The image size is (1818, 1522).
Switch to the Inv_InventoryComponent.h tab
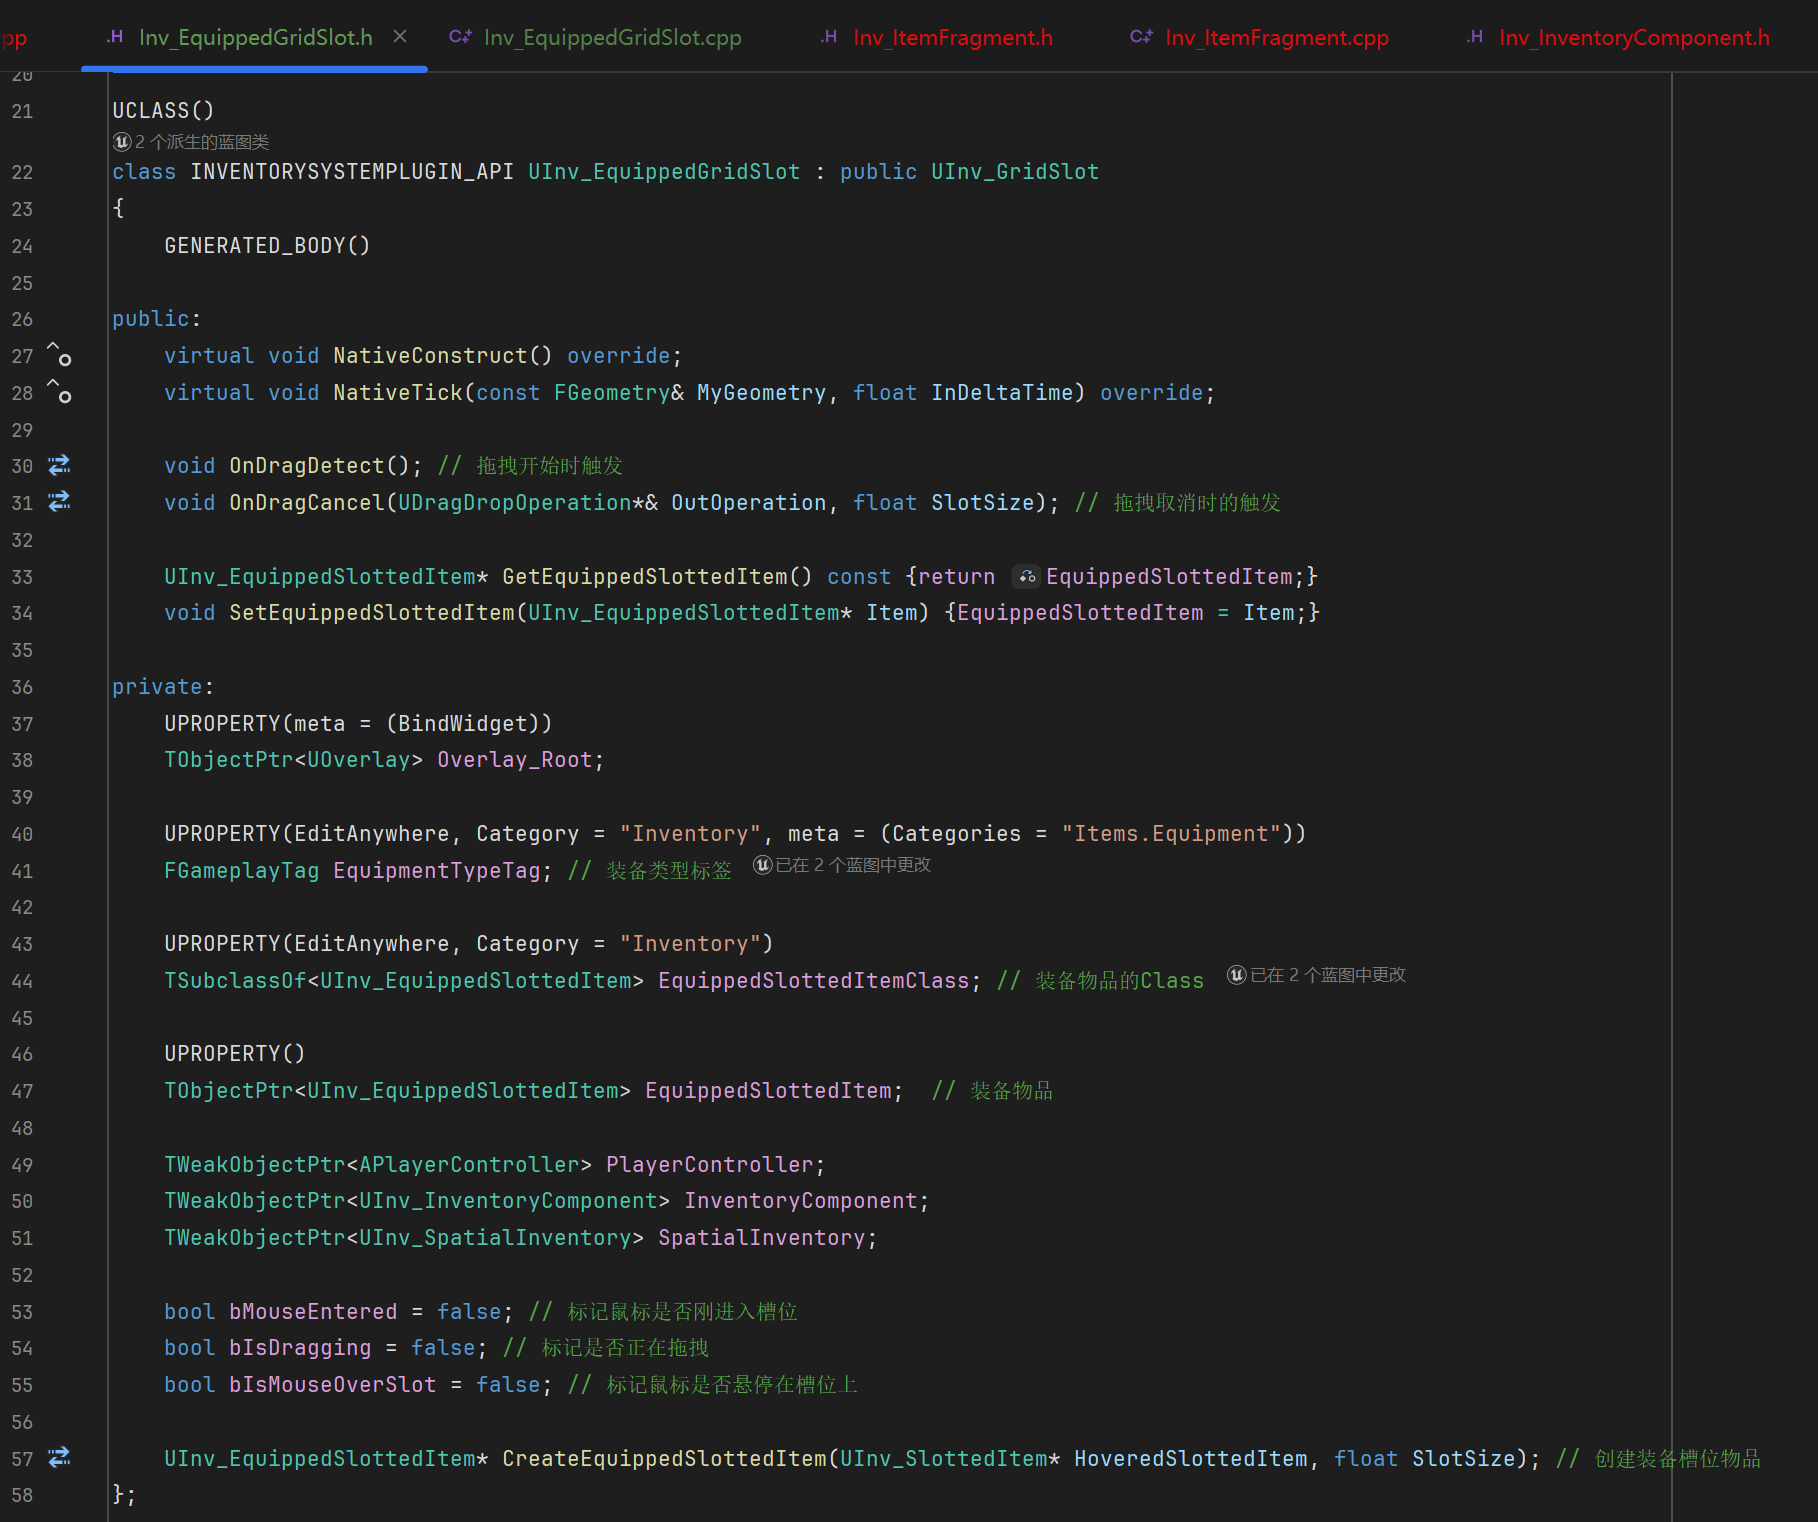1618,37
